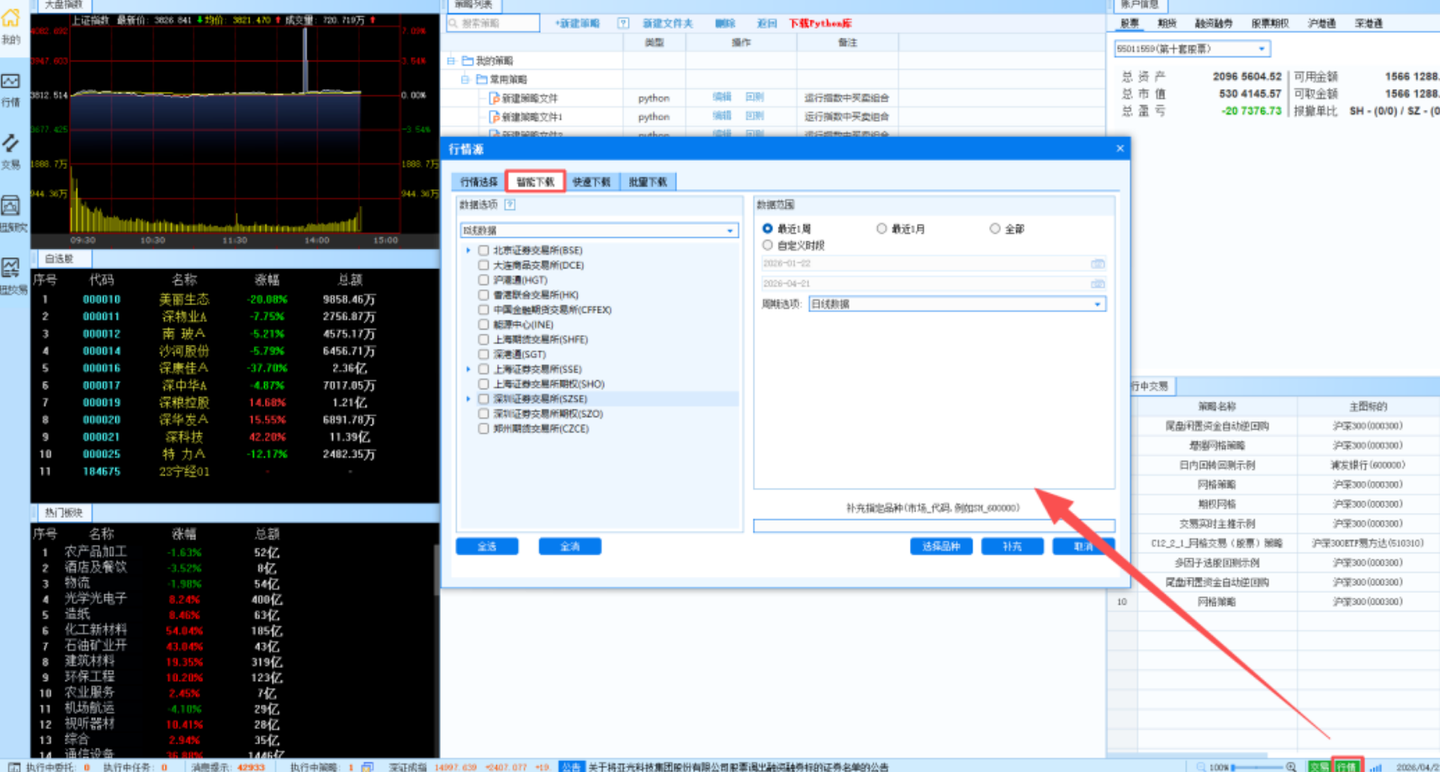Click the help icon next to 数据选项
1440x772 pixels.
(510, 205)
